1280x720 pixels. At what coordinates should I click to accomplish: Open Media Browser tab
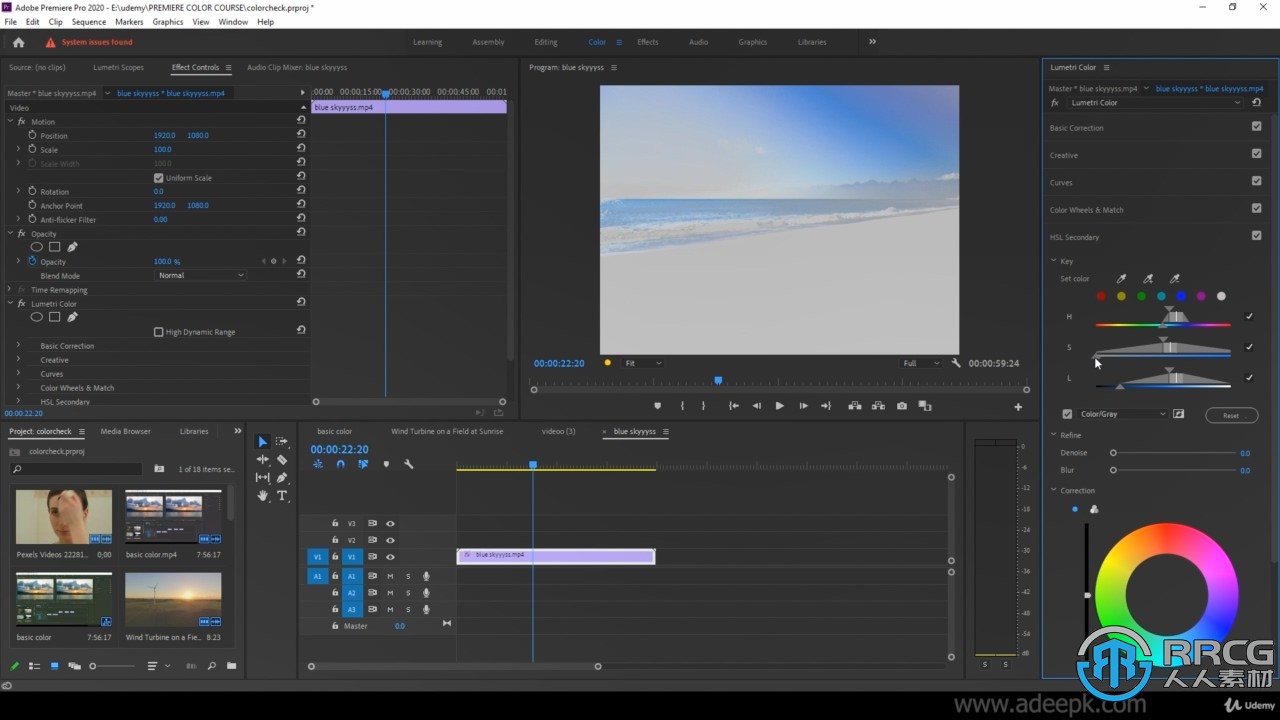(126, 431)
